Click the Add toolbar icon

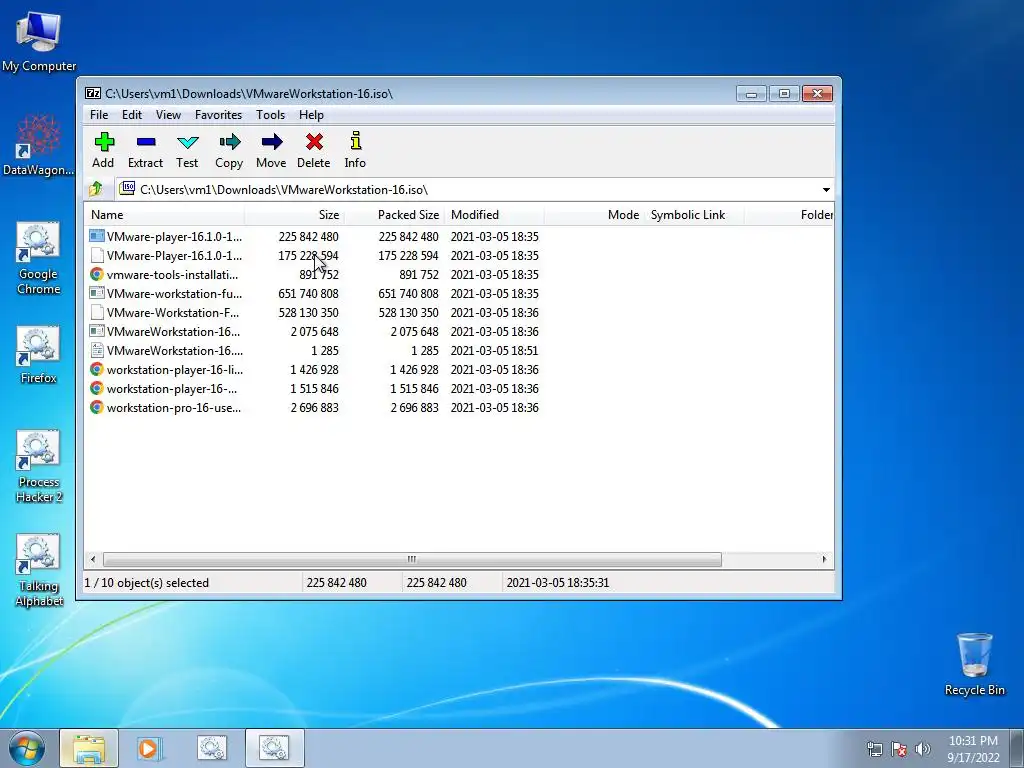[104, 142]
